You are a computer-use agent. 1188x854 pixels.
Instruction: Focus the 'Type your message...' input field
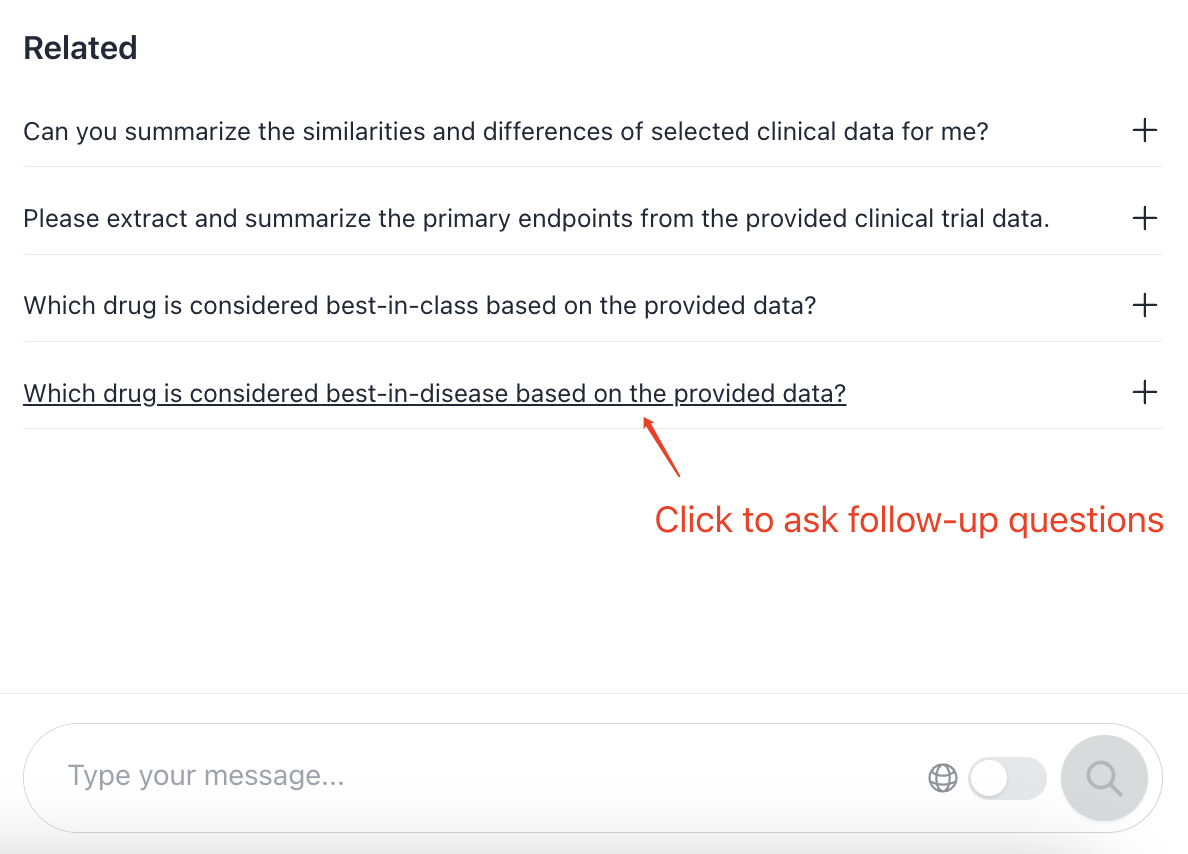pos(485,776)
